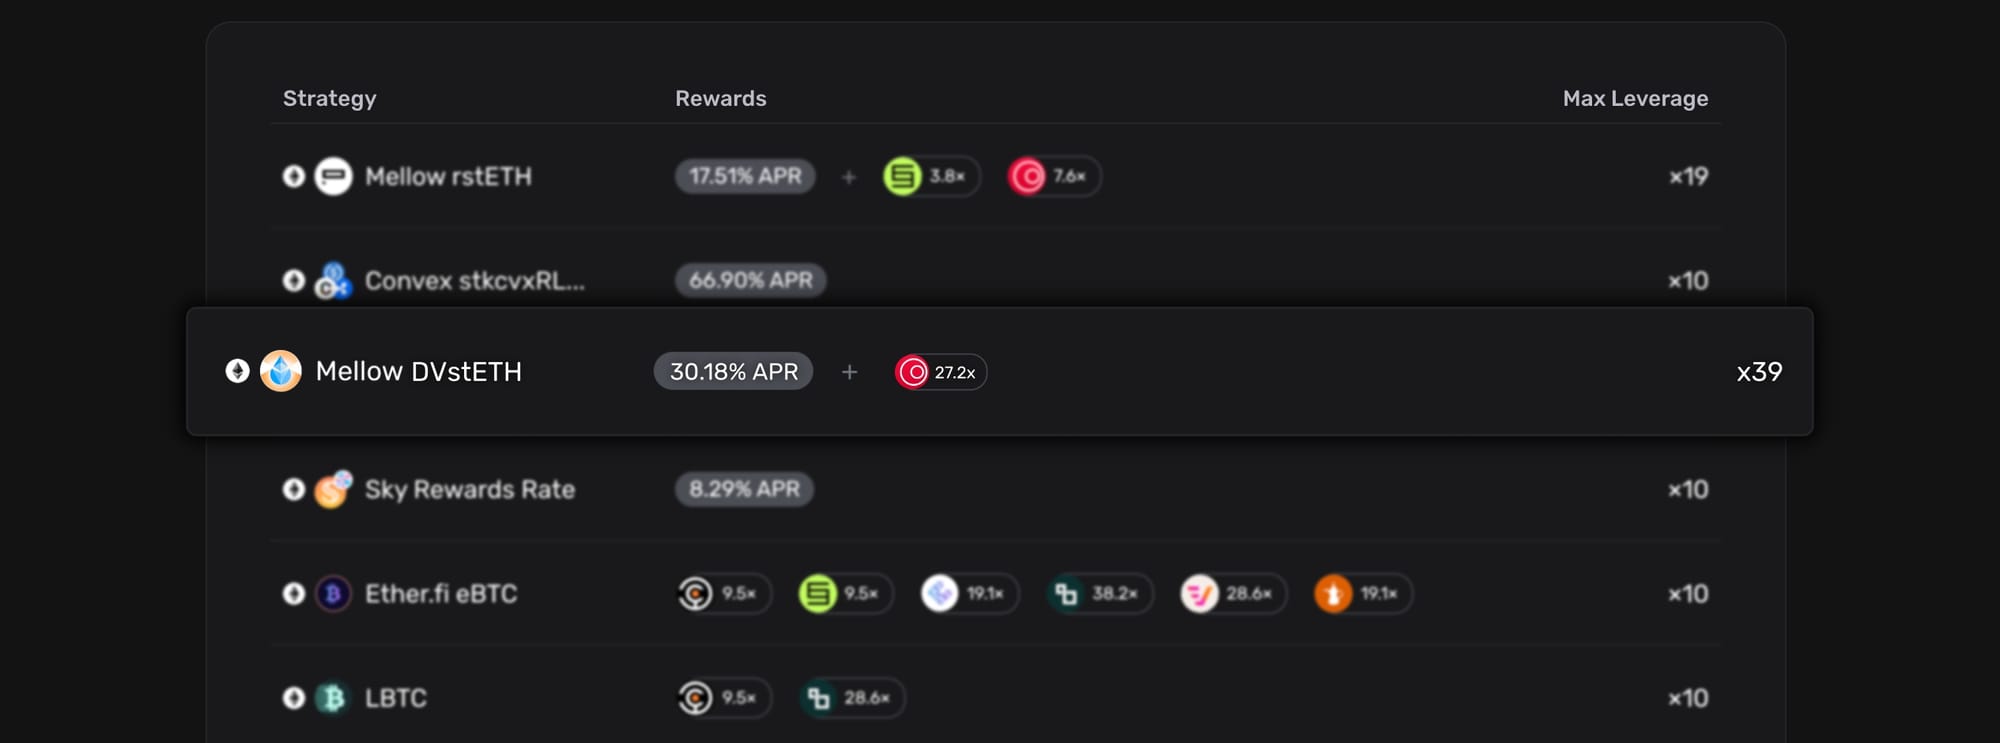Select the x39 max leverage value
The width and height of the screenshot is (2000, 743).
[x=1759, y=372]
